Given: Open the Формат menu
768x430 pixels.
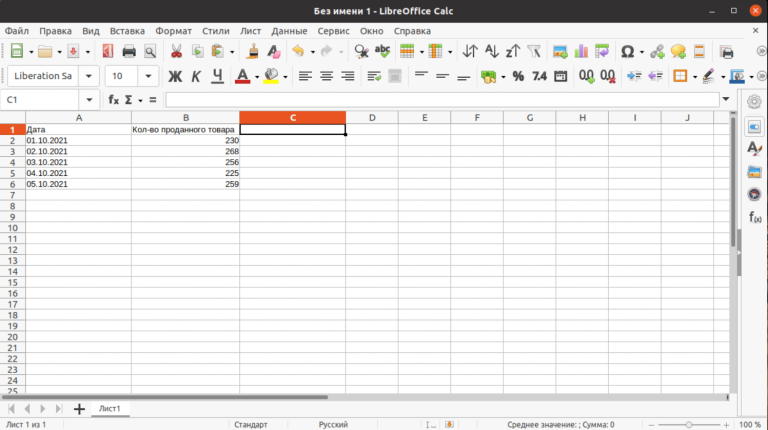Looking at the screenshot, I should (173, 31).
